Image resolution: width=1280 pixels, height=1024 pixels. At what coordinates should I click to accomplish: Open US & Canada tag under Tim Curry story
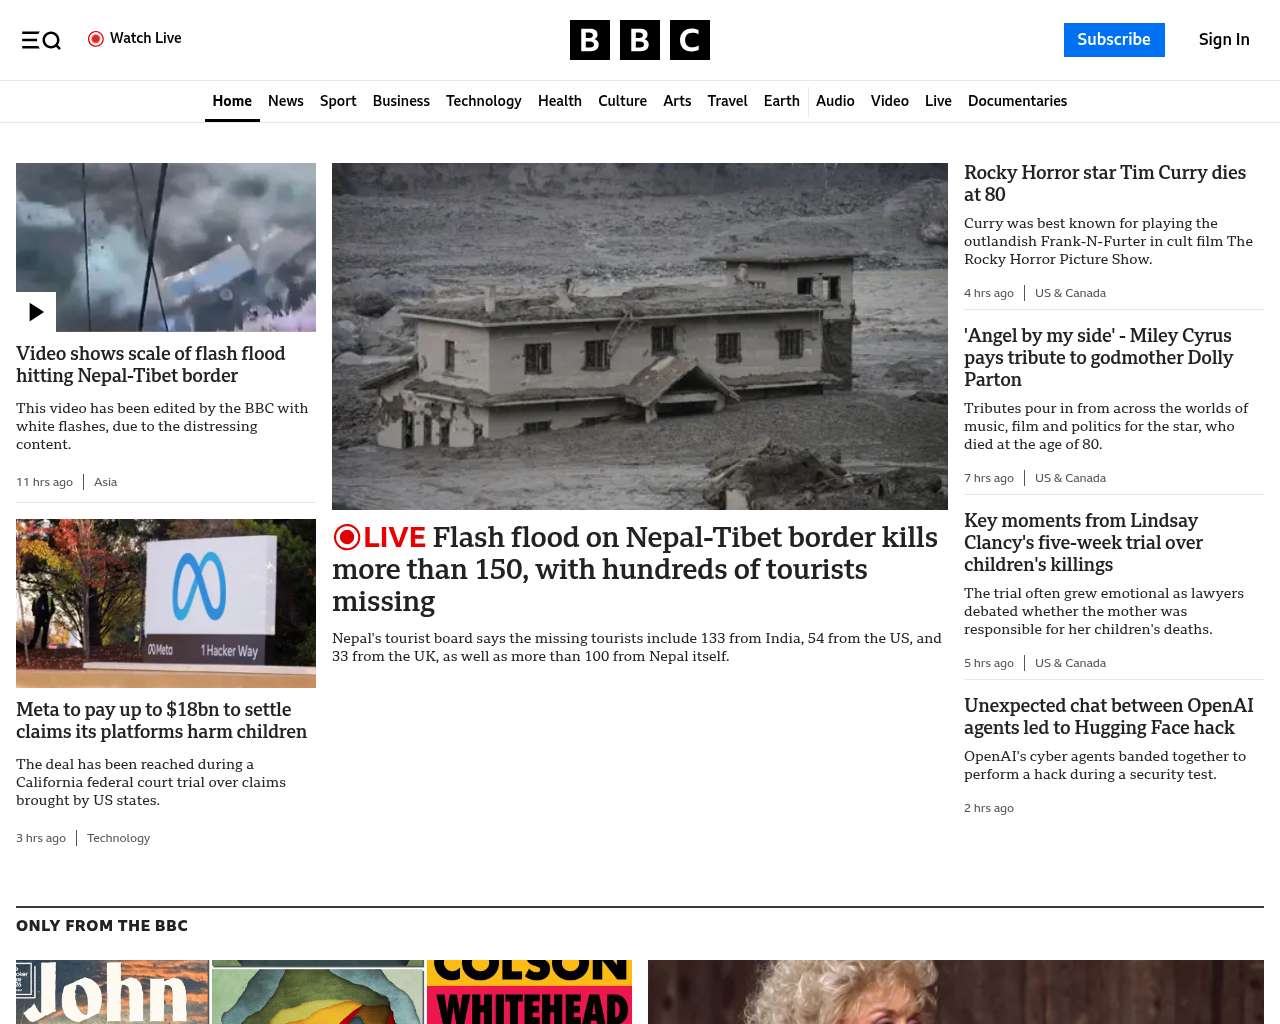coord(1070,293)
